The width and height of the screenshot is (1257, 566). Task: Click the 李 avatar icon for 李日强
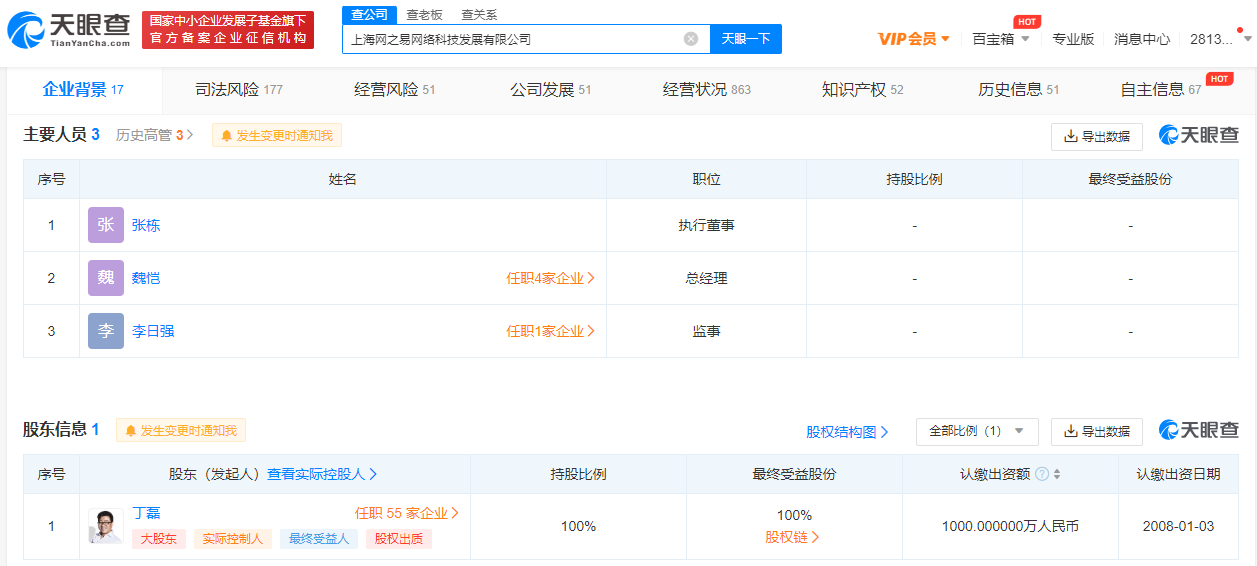(106, 331)
